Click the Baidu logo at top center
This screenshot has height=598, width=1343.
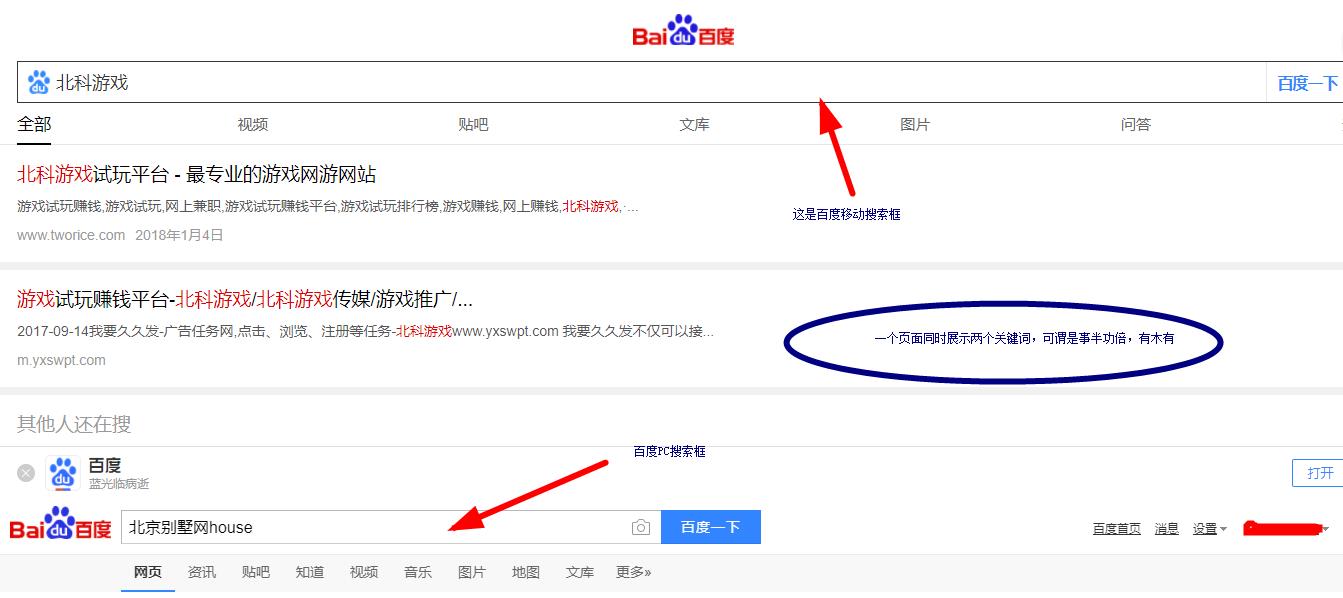click(683, 31)
